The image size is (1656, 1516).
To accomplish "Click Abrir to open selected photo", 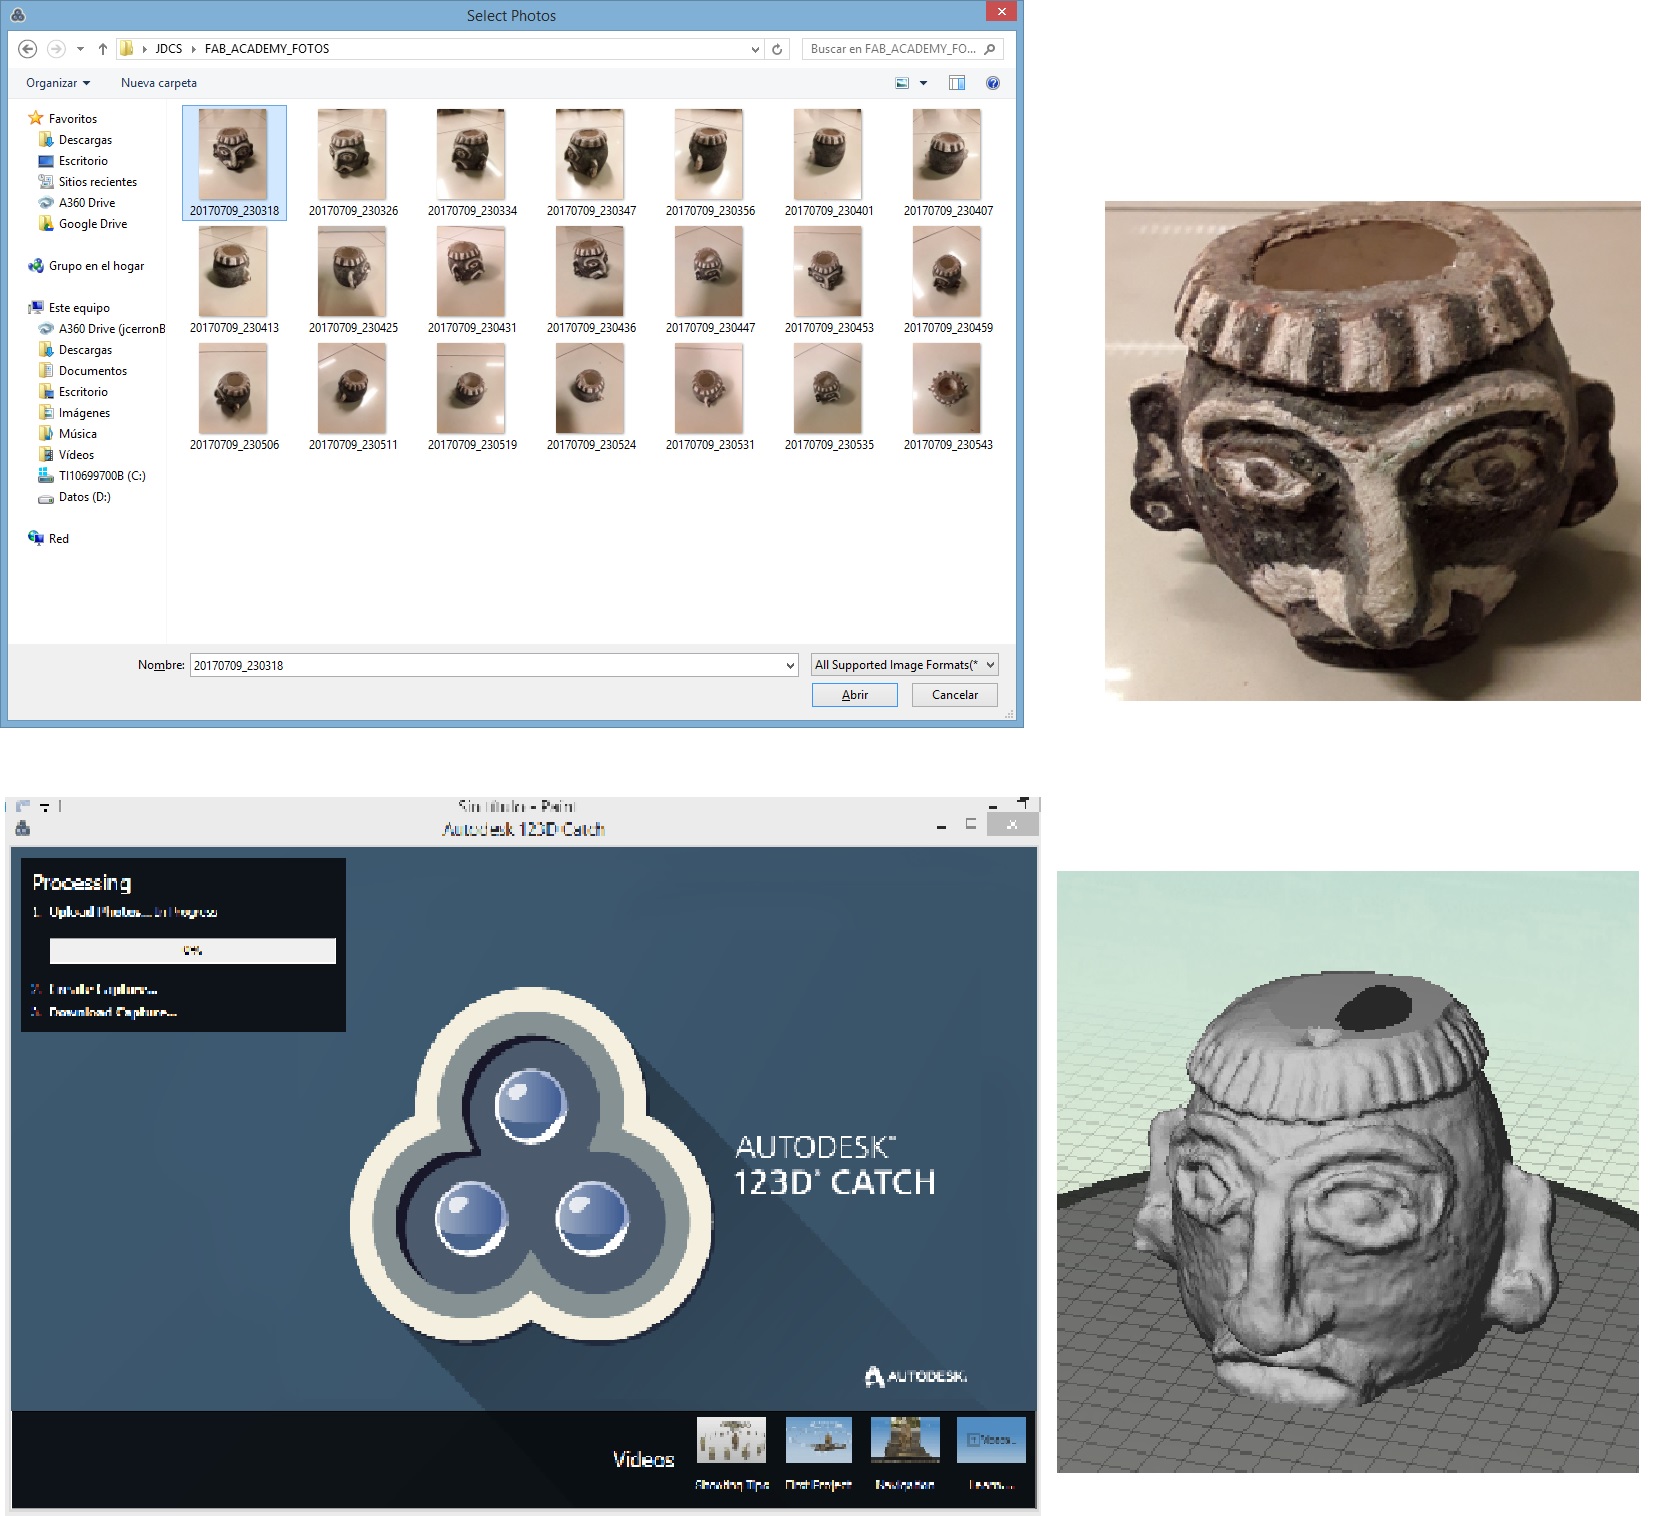I will (855, 695).
